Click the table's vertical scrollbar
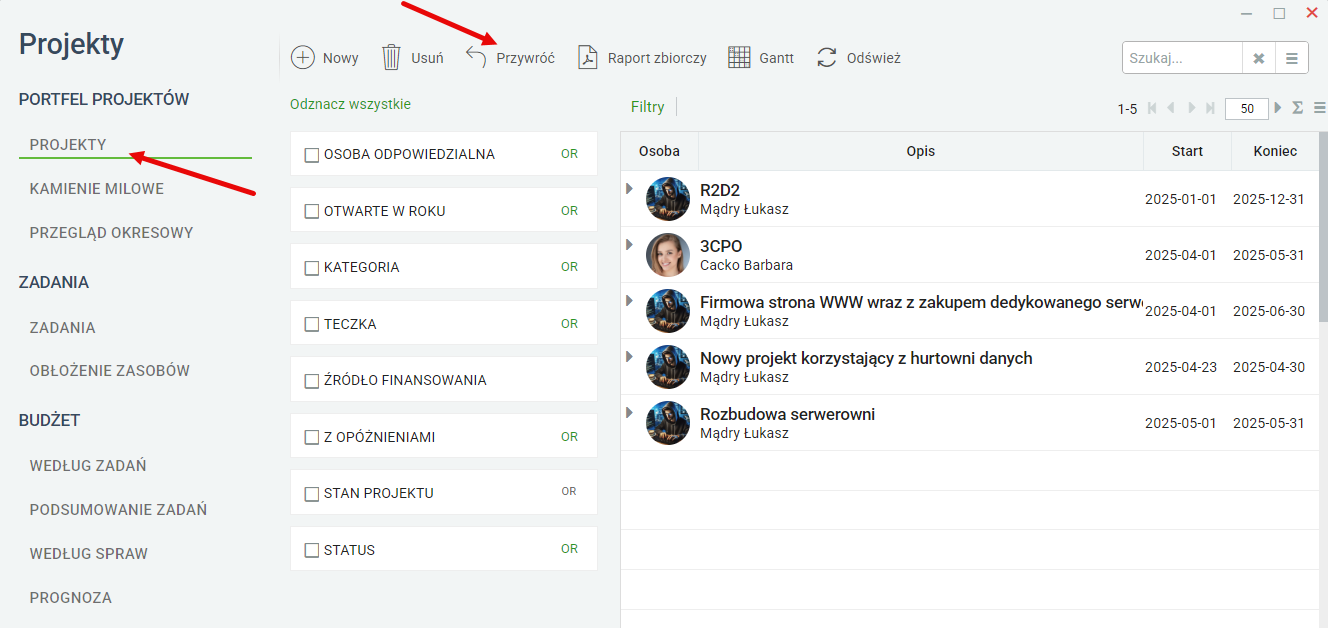The image size is (1328, 628). pos(1324,228)
